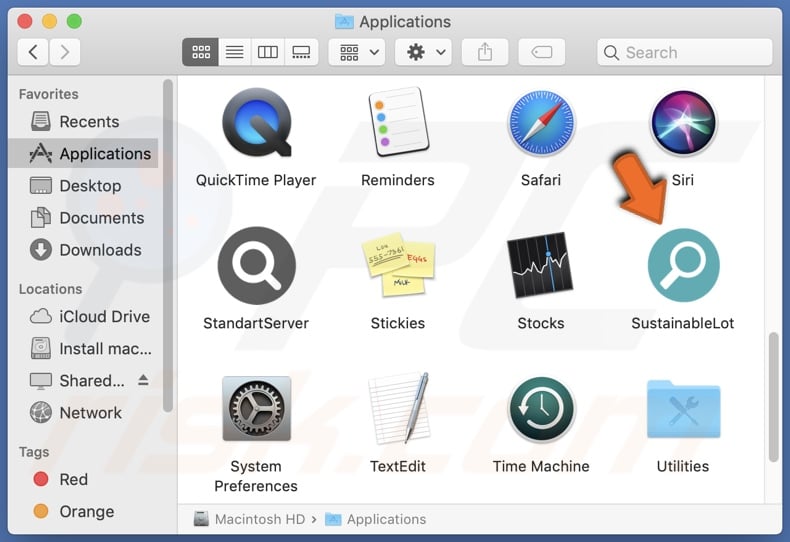Go back with the left chevron
Viewport: 790px width, 542px height.
point(33,52)
